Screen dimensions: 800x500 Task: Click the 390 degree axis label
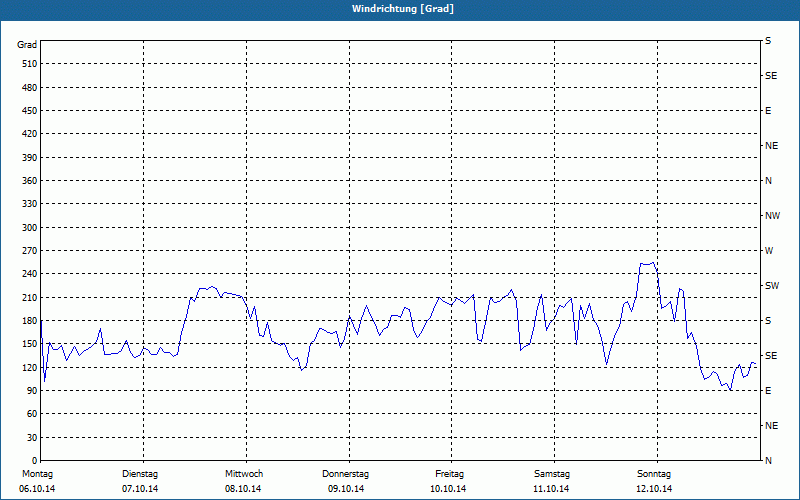pos(30,158)
